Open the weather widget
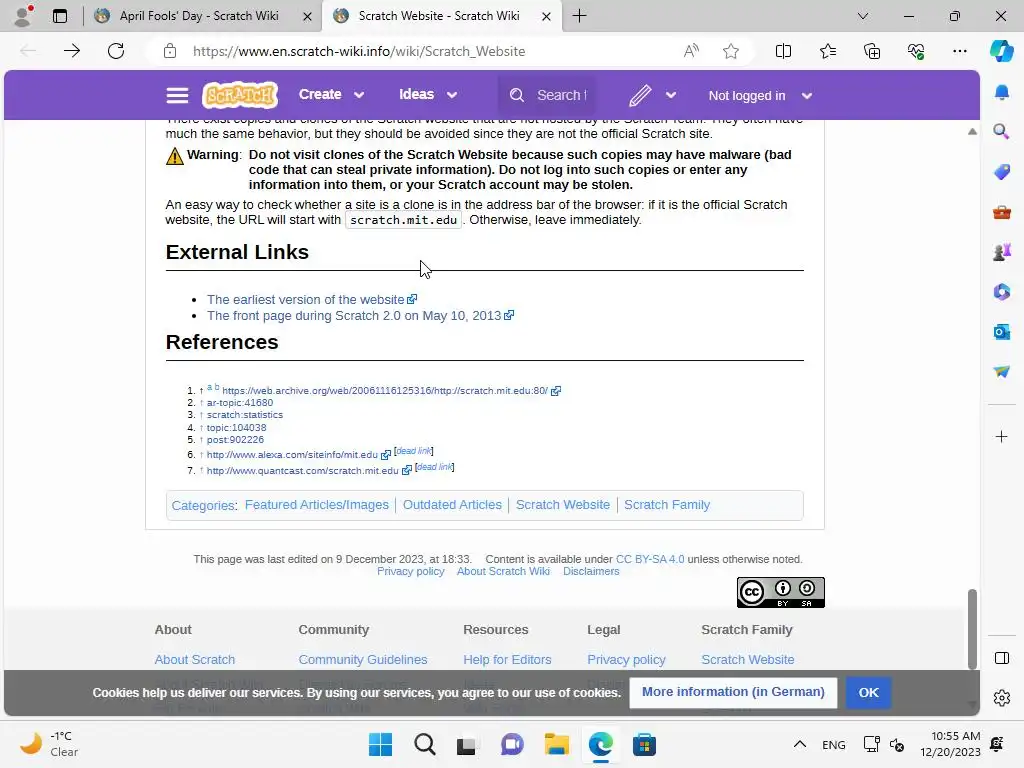This screenshot has height=768, width=1024. pos(50,744)
